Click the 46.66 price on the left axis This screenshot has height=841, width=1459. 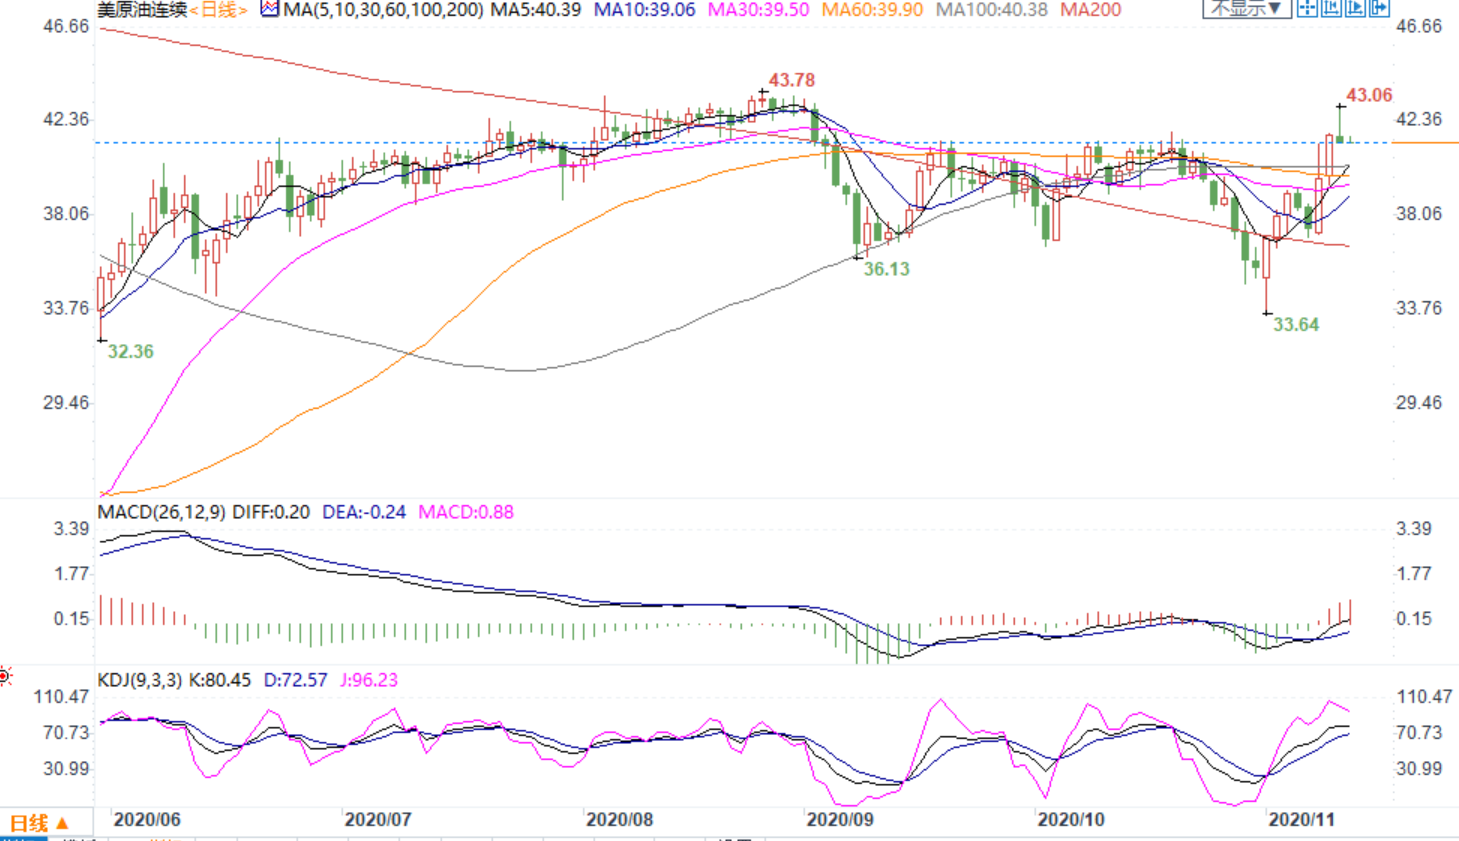66,26
